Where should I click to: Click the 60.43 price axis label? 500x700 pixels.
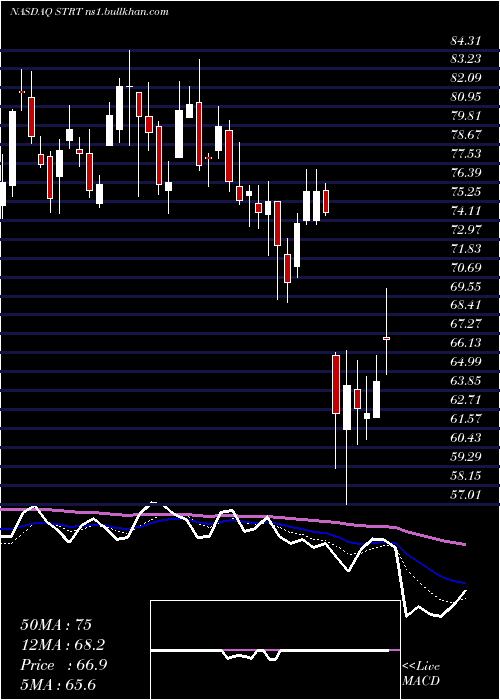[466, 438]
